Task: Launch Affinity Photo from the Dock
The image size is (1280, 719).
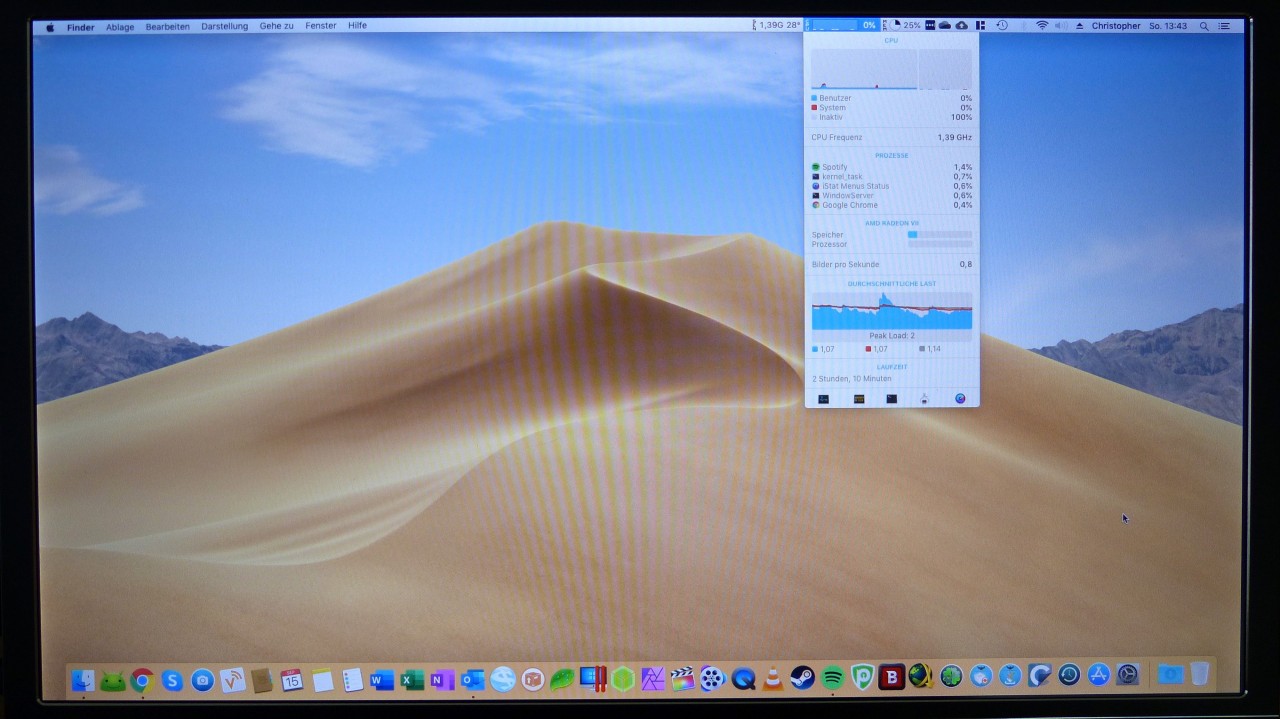Action: click(x=653, y=680)
